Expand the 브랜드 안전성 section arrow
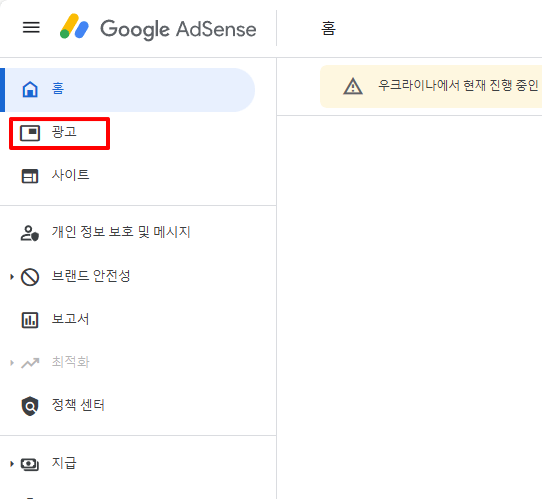The width and height of the screenshot is (542, 499). [12, 277]
